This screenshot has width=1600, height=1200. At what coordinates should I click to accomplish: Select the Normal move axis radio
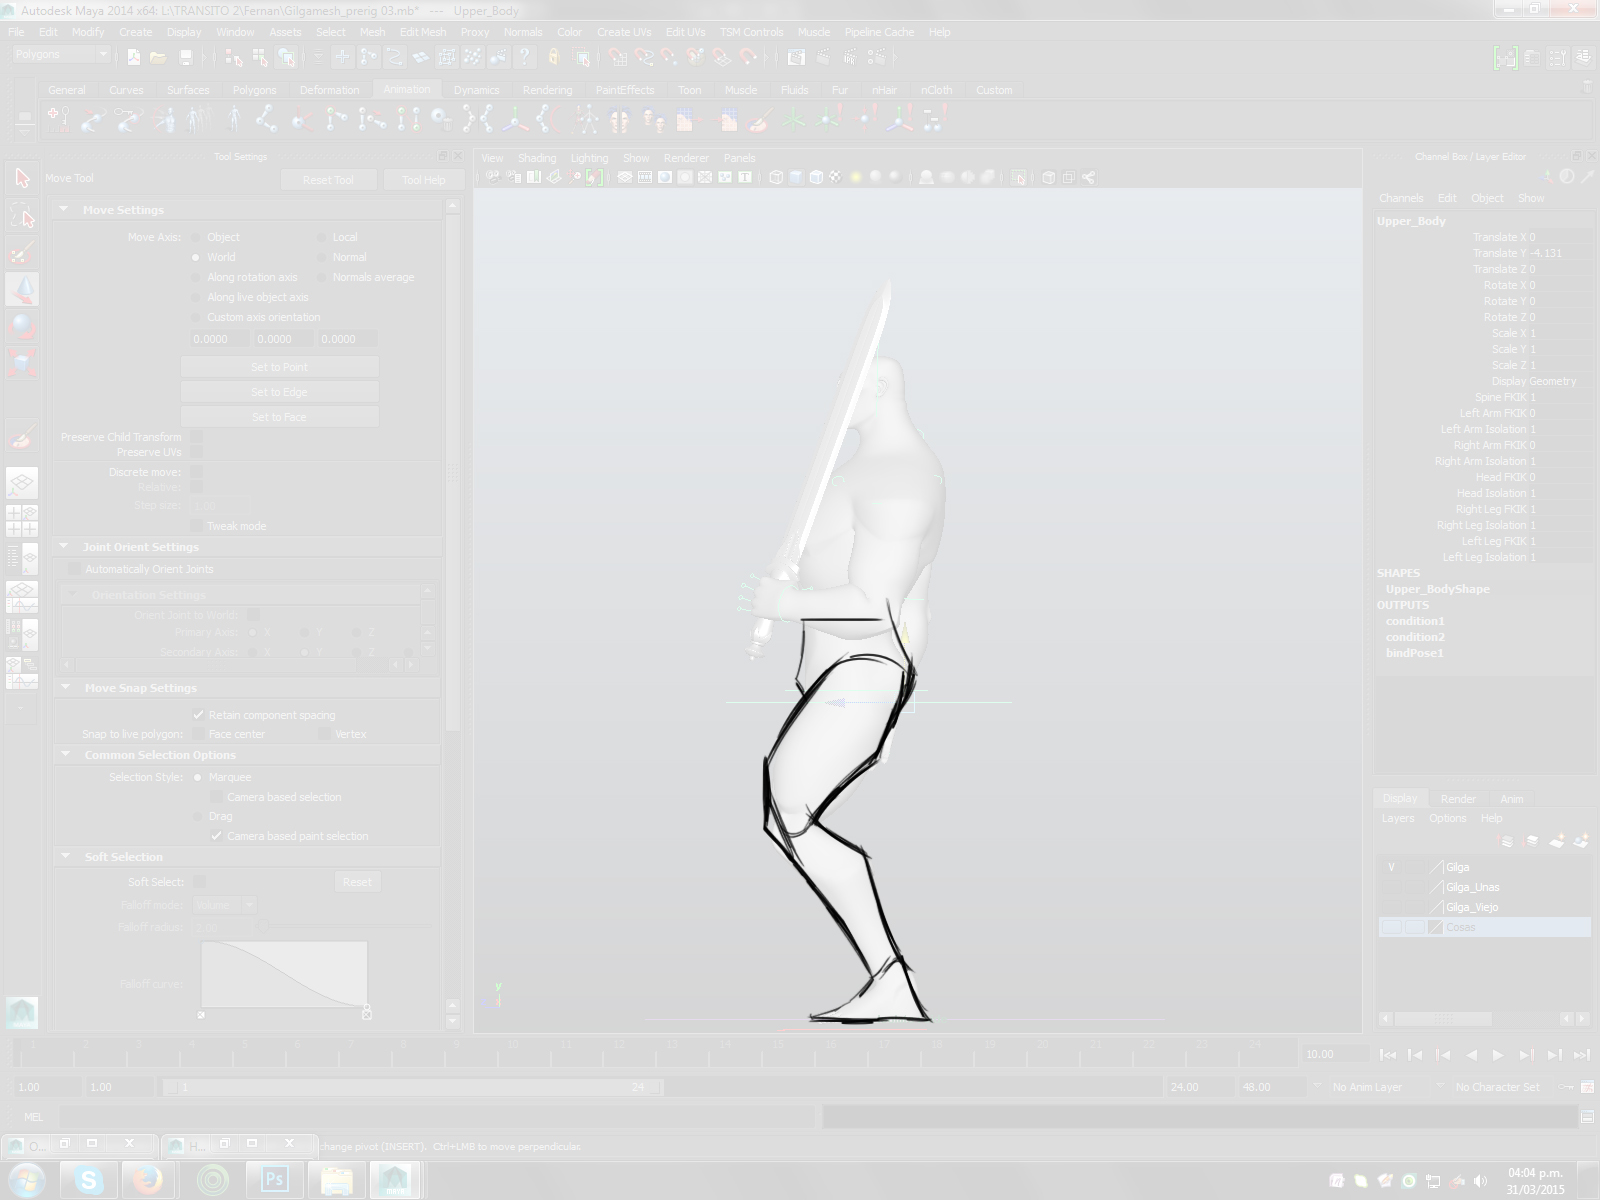pyautogui.click(x=322, y=257)
